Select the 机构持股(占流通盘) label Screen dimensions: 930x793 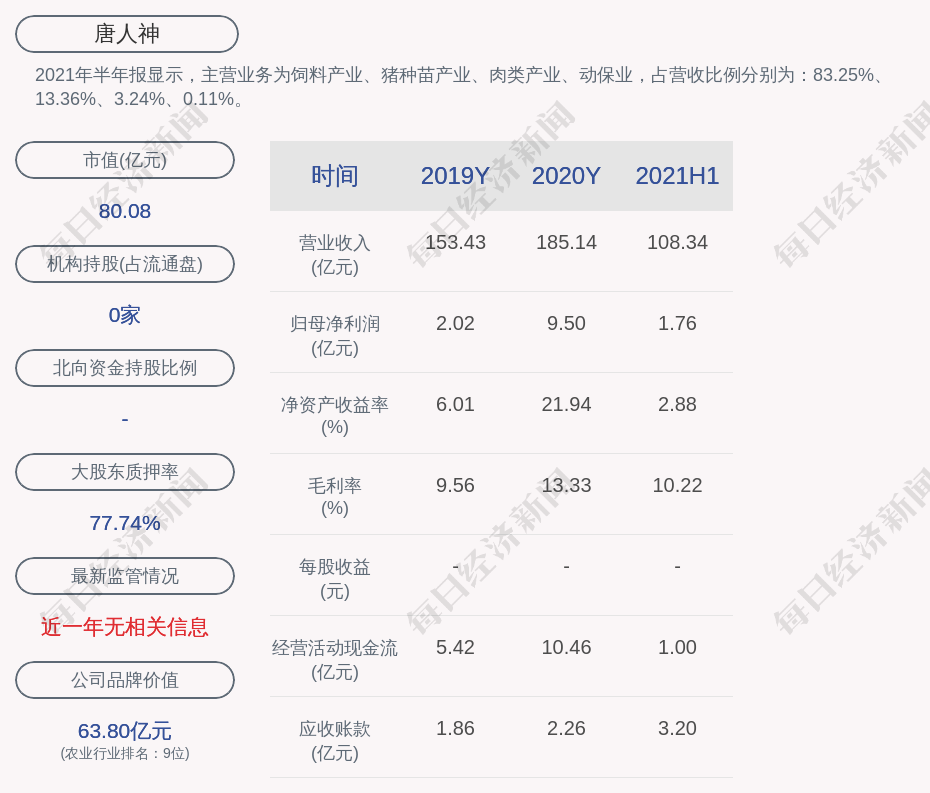coord(125,264)
